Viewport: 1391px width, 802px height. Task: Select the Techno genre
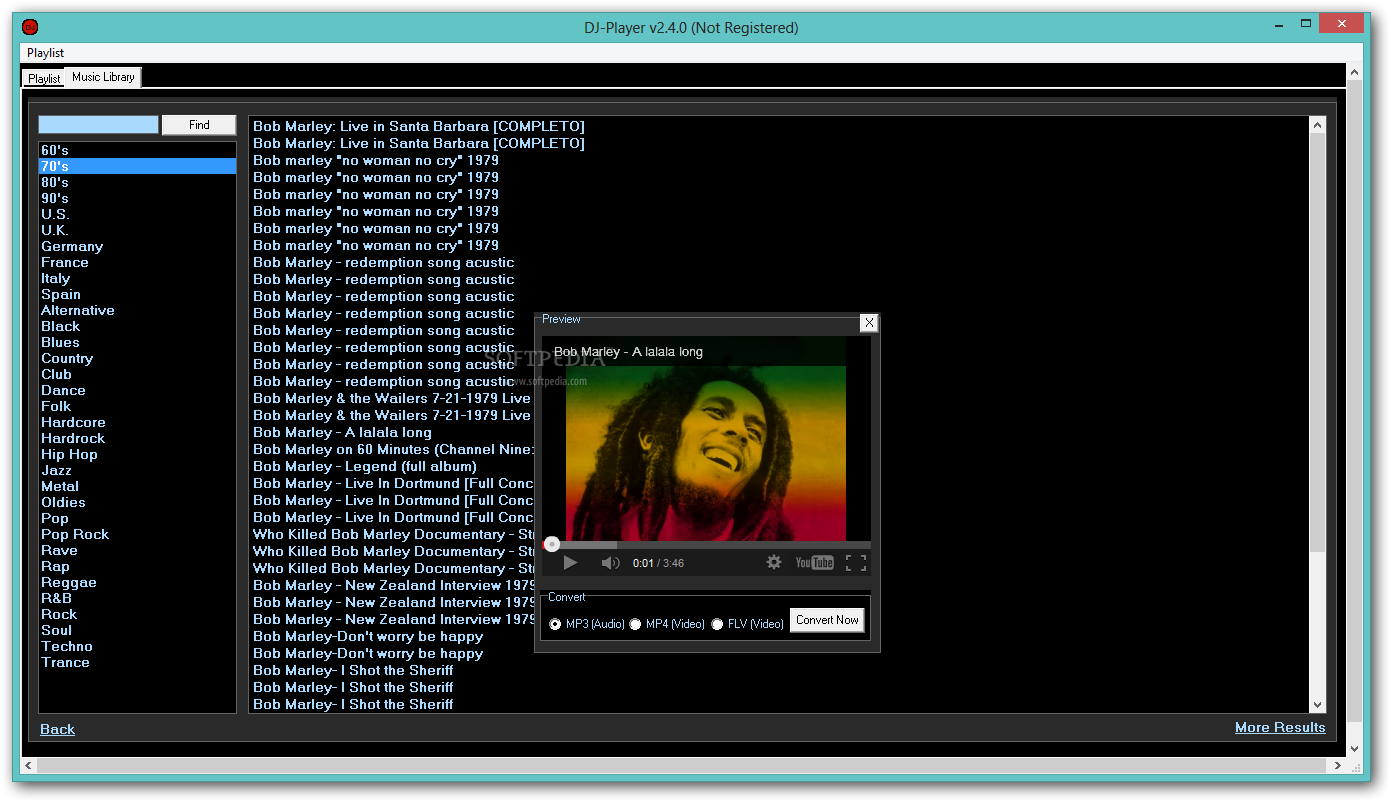pos(137,646)
